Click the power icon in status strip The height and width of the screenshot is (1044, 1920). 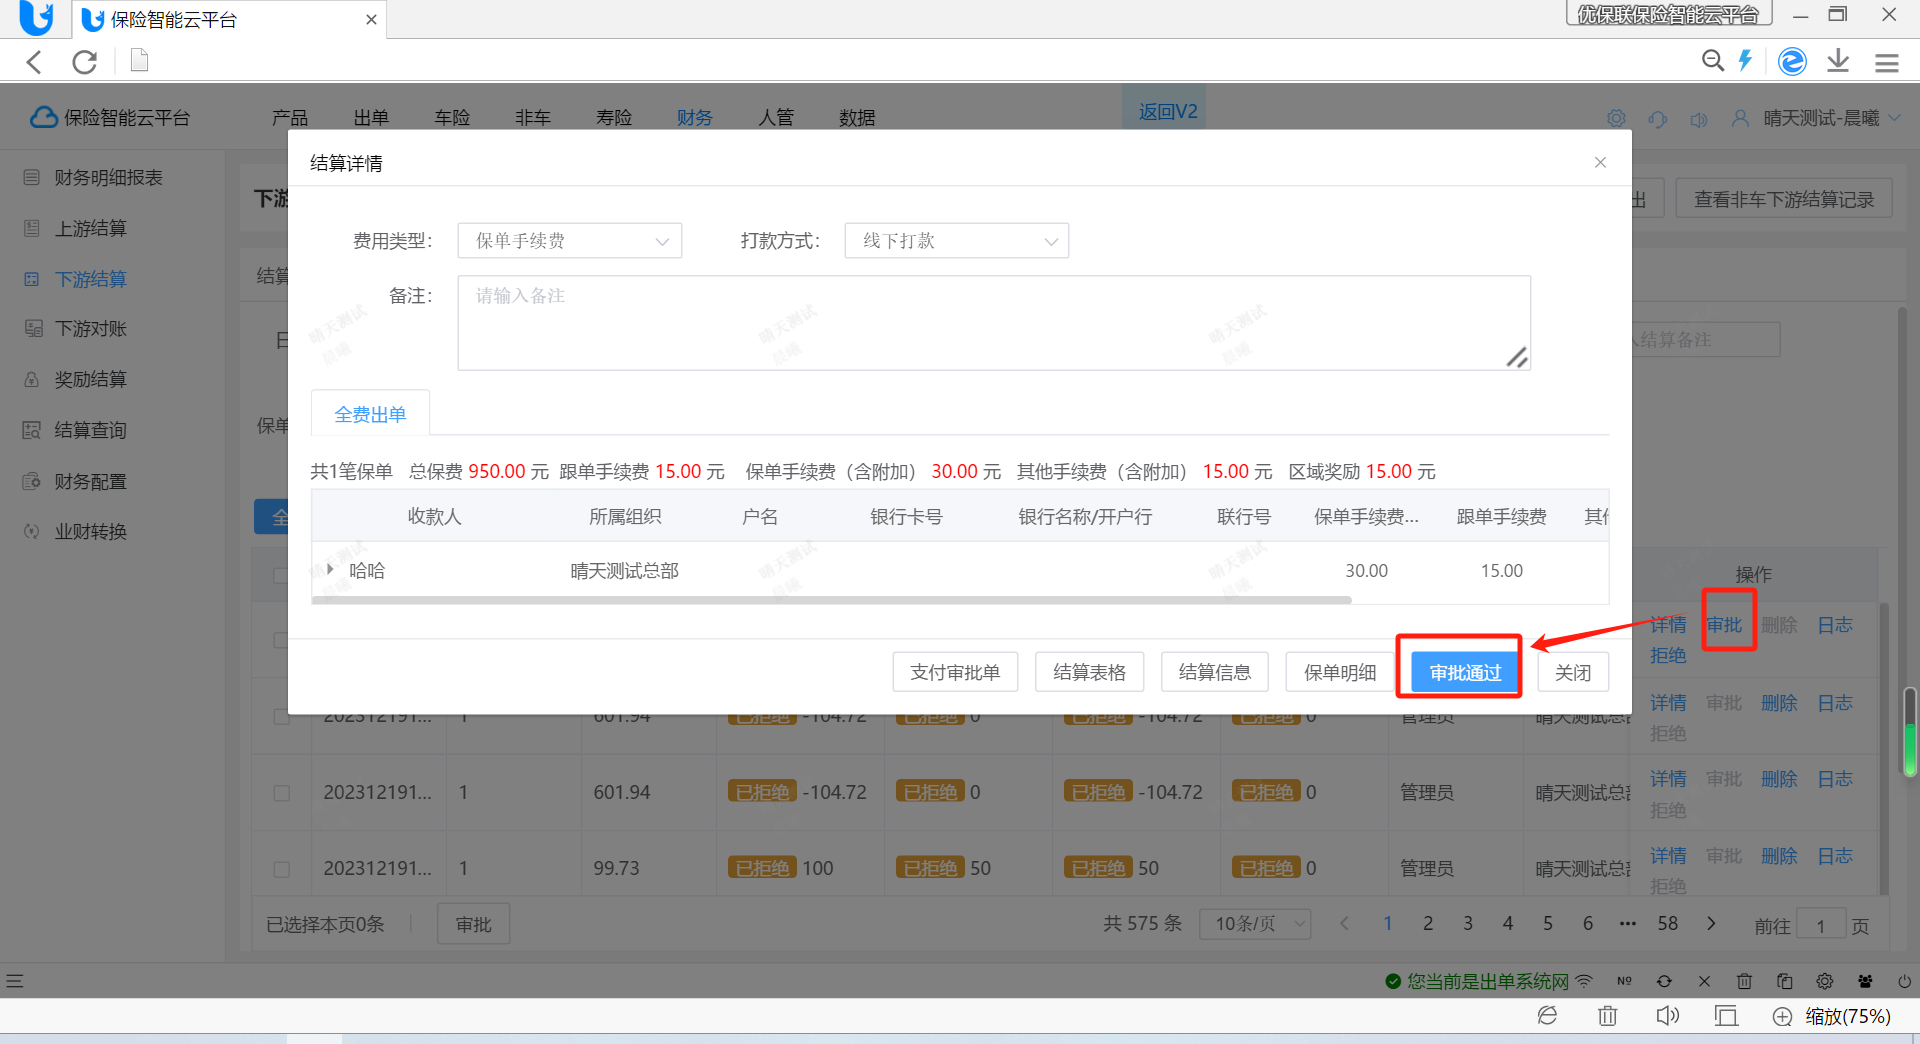click(1904, 981)
